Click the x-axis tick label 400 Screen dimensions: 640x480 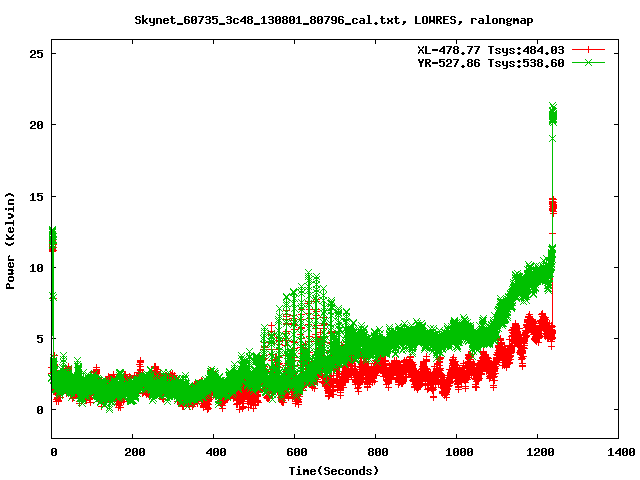point(216,452)
